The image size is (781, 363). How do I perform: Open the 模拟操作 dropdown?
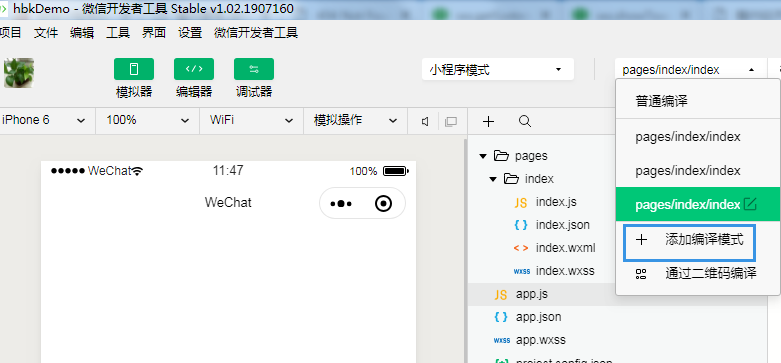click(x=356, y=121)
